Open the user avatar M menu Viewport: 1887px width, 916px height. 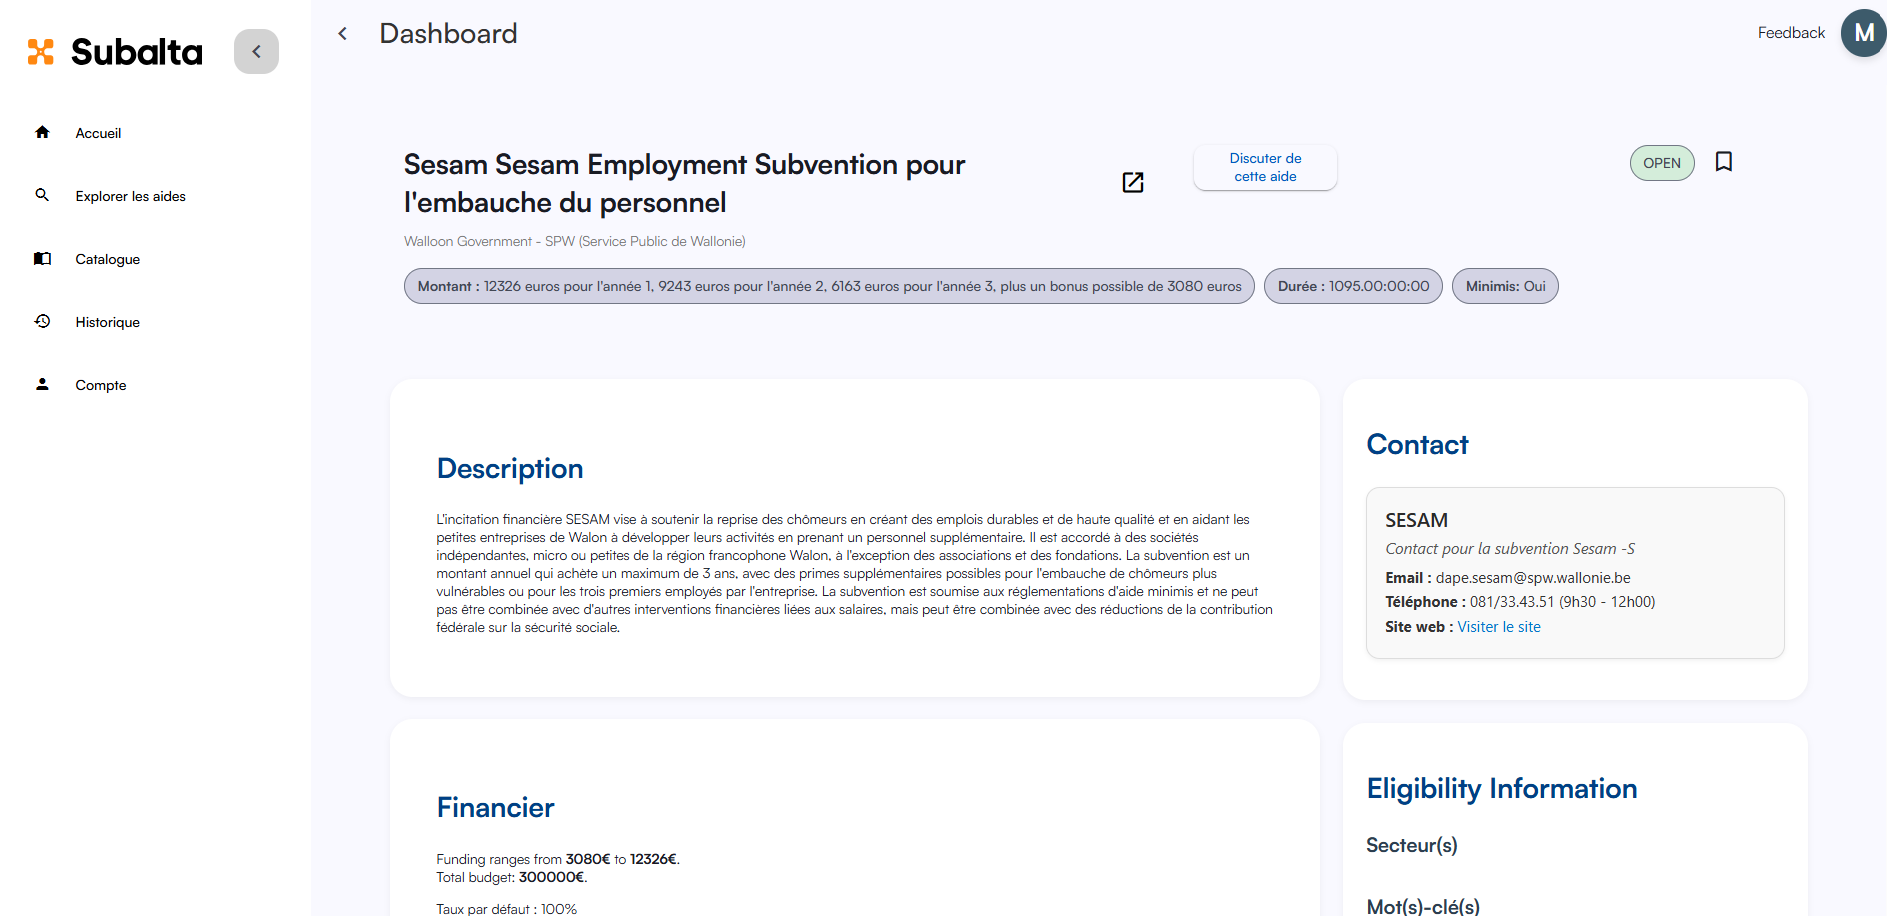[x=1863, y=33]
